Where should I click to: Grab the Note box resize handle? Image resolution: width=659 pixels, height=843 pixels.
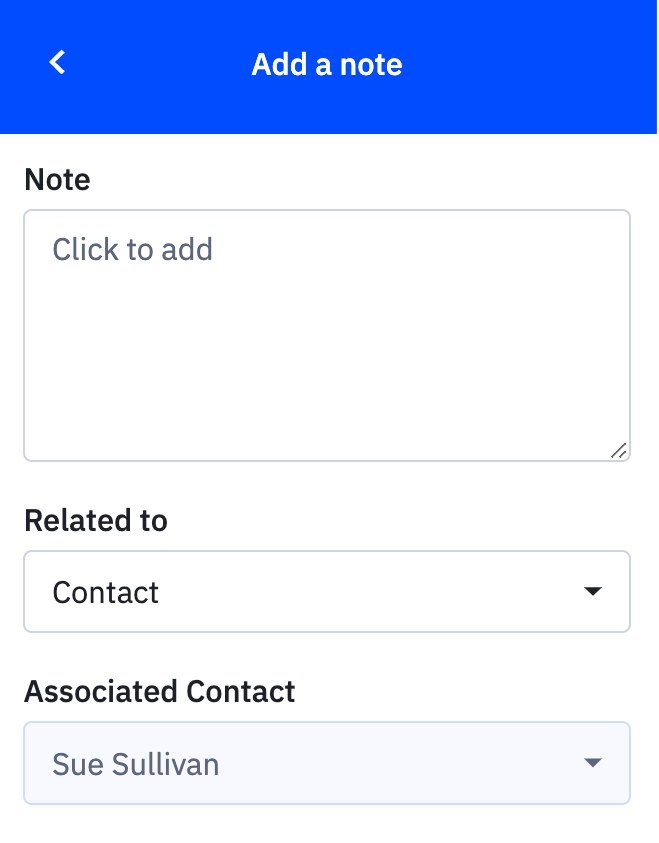coord(619,451)
